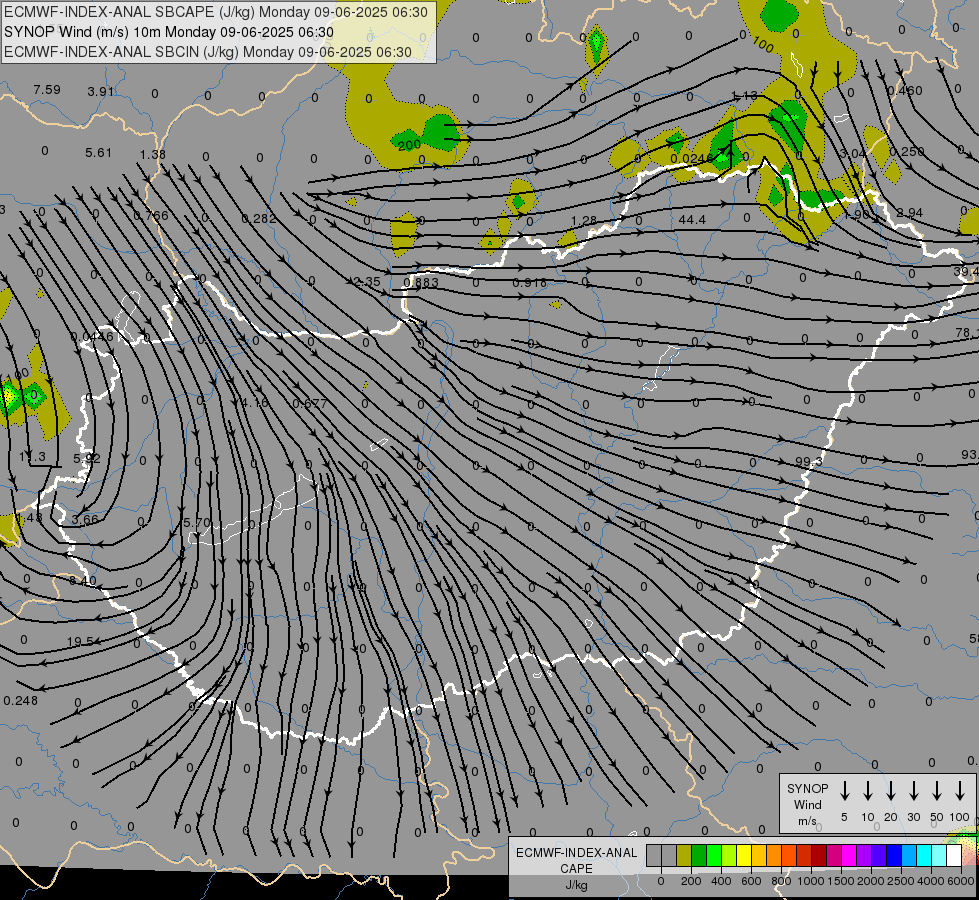Click the 99.3 value on the map
Viewport: 979px width, 900px height.
[809, 462]
